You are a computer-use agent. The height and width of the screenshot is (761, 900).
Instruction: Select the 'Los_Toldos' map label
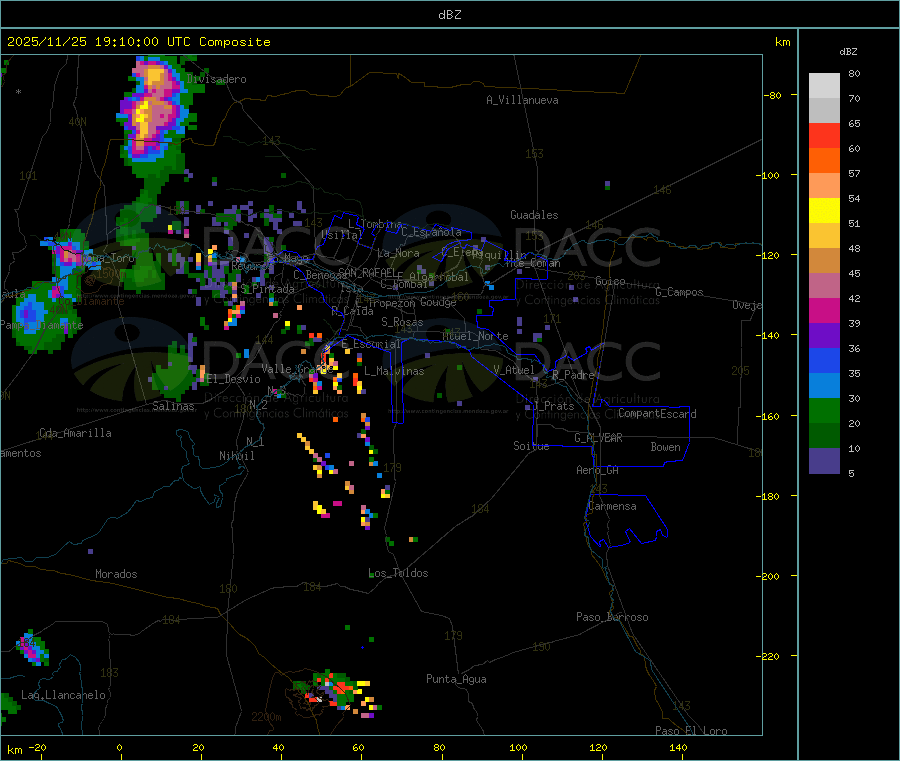coord(398,573)
